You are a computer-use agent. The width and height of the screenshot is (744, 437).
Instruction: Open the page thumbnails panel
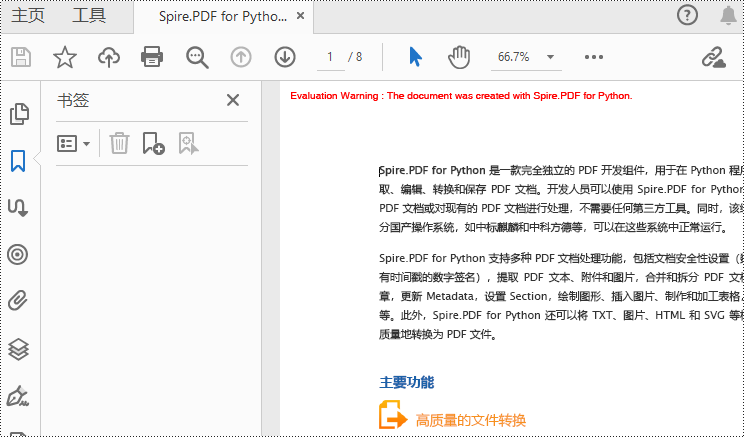click(x=19, y=114)
